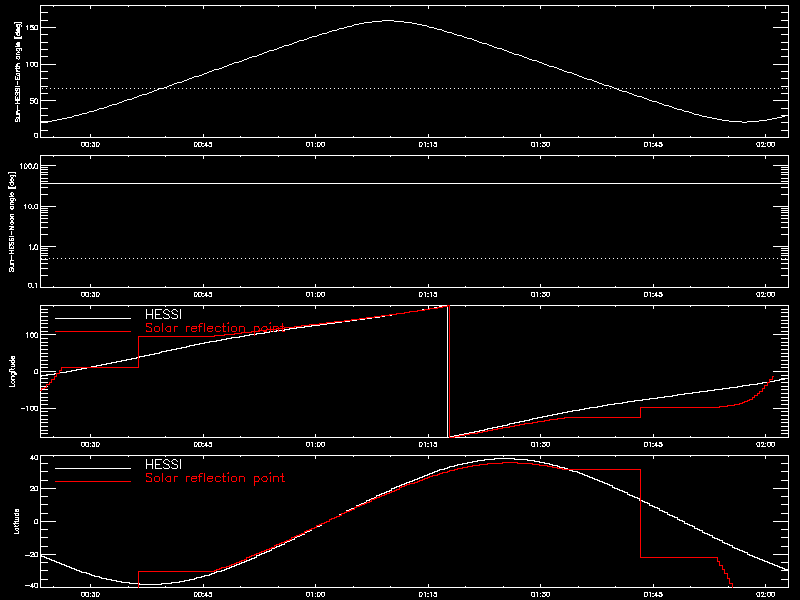
Task: Click 00:45 time label under Latitude plot
Action: click(x=203, y=594)
